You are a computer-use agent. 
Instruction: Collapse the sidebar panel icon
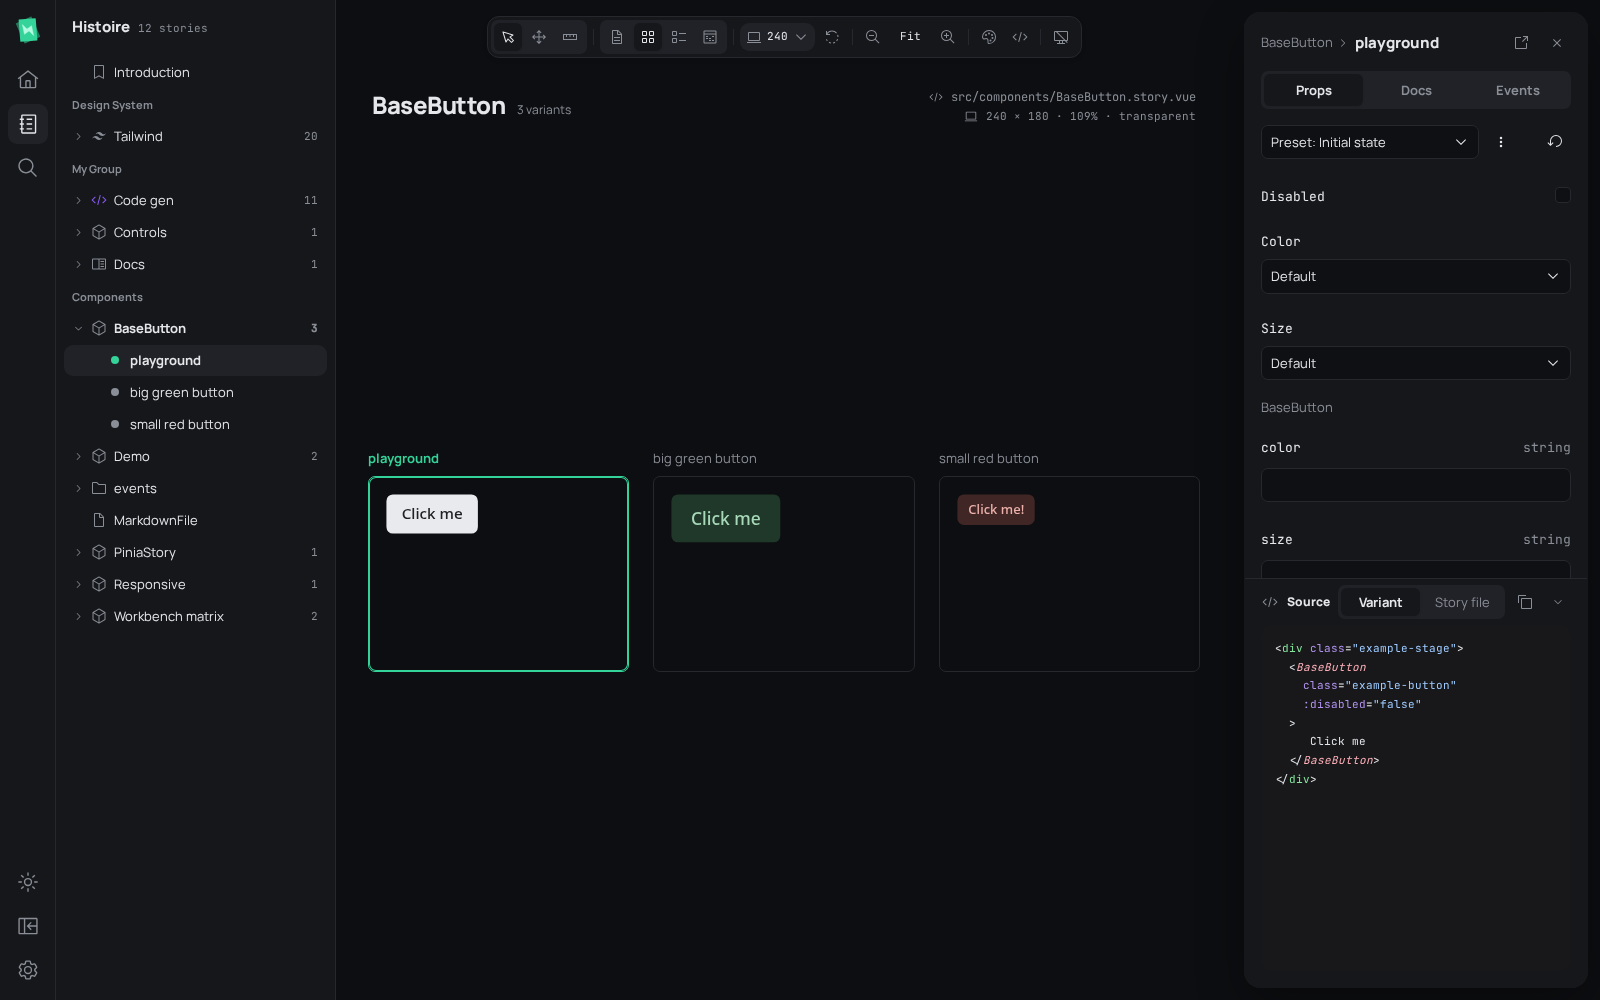[28, 926]
